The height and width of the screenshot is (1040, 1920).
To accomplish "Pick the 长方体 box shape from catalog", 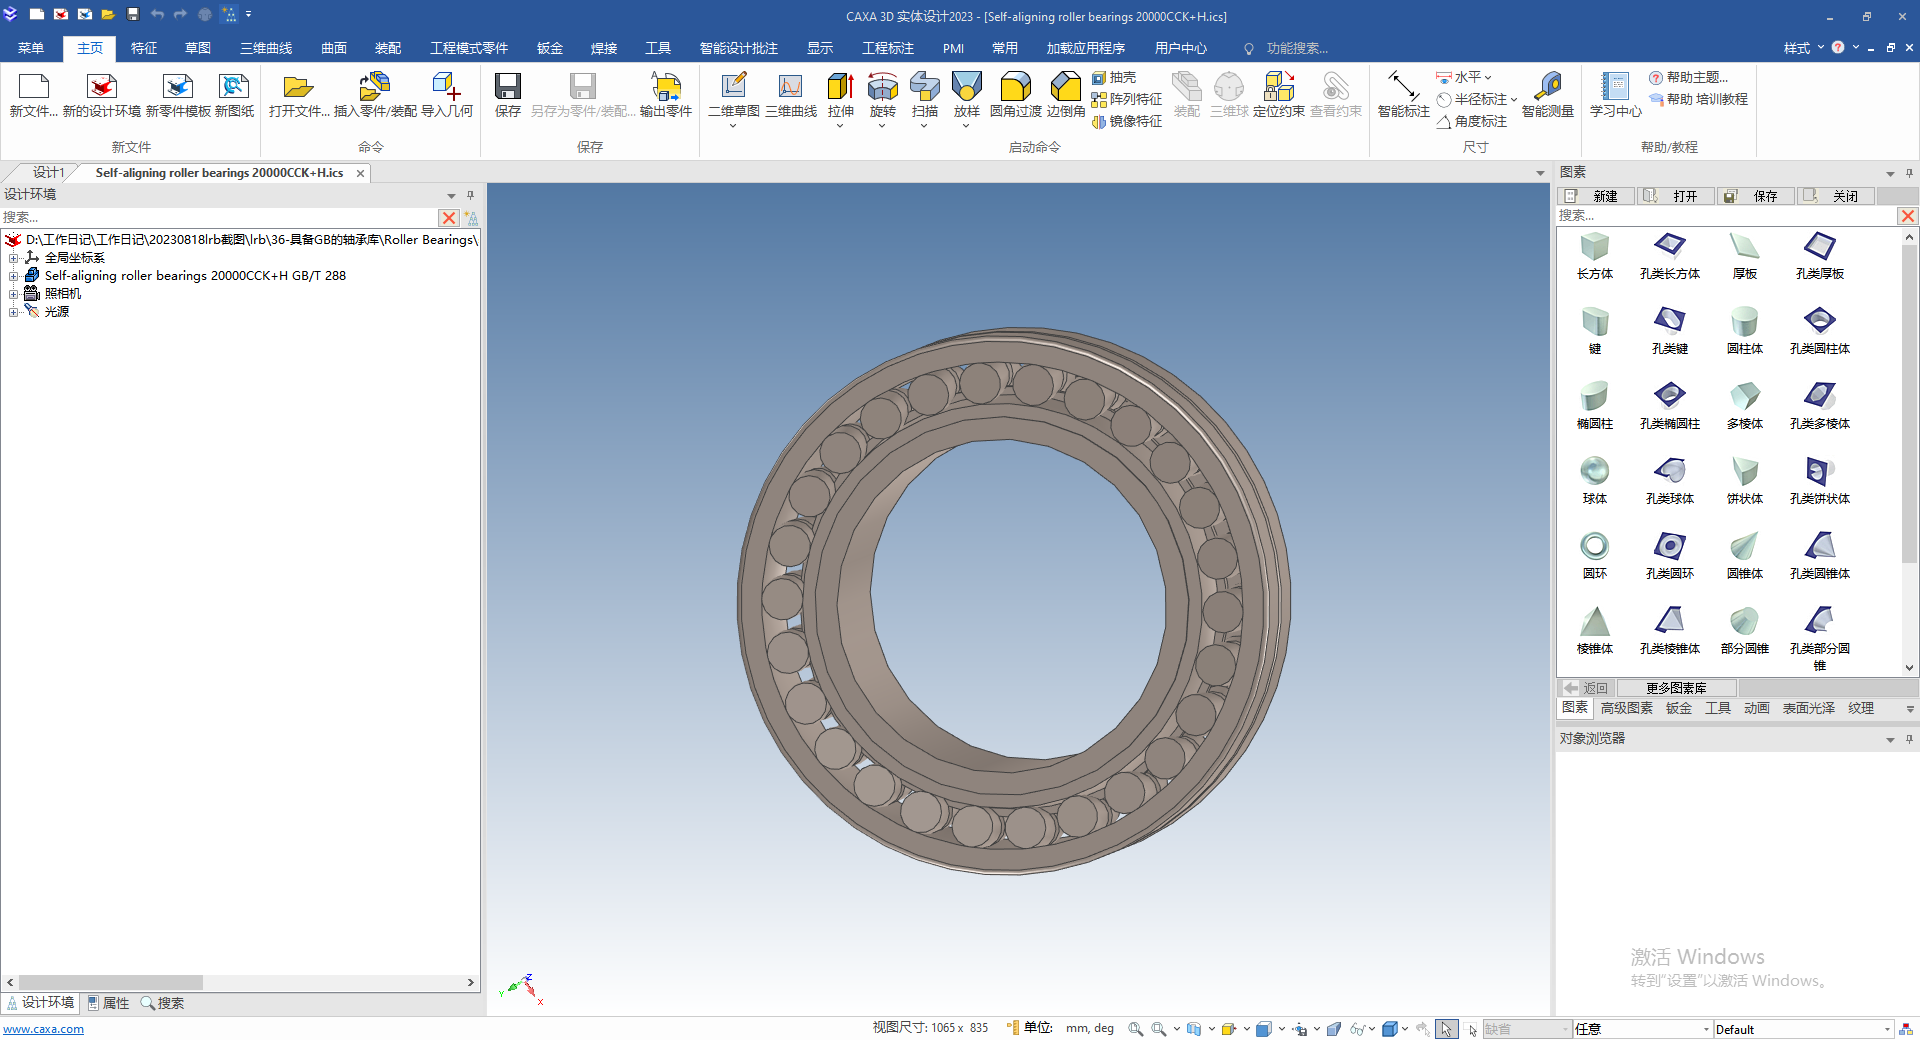I will click(x=1595, y=256).
